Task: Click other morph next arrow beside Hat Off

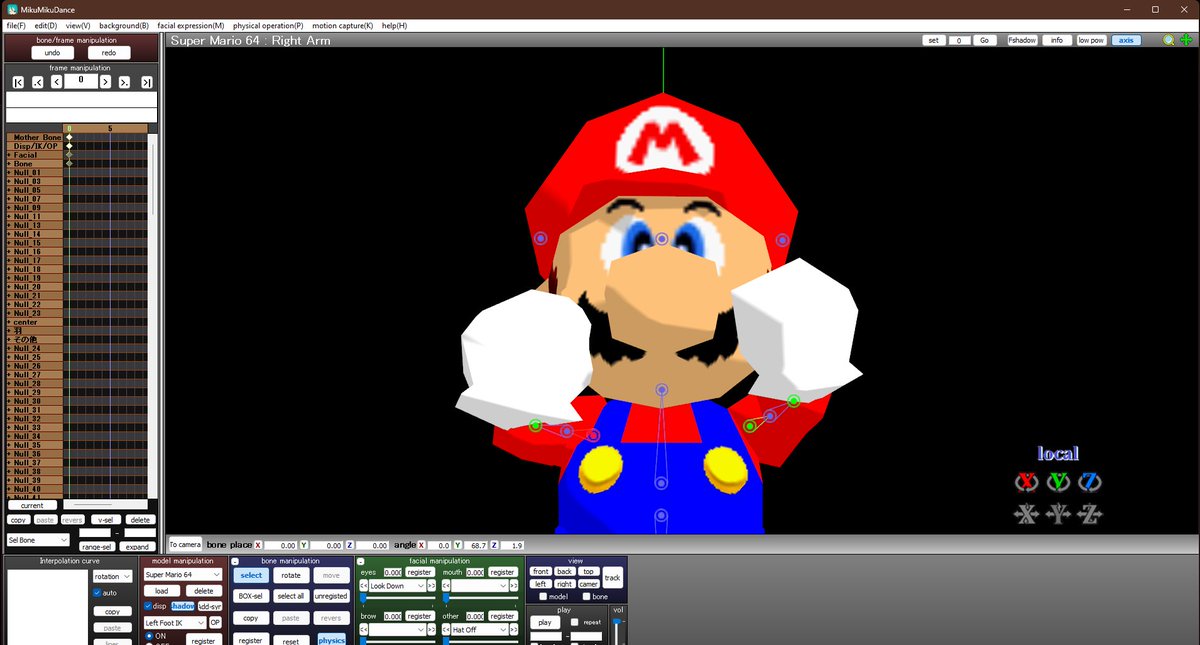Action: (x=513, y=630)
